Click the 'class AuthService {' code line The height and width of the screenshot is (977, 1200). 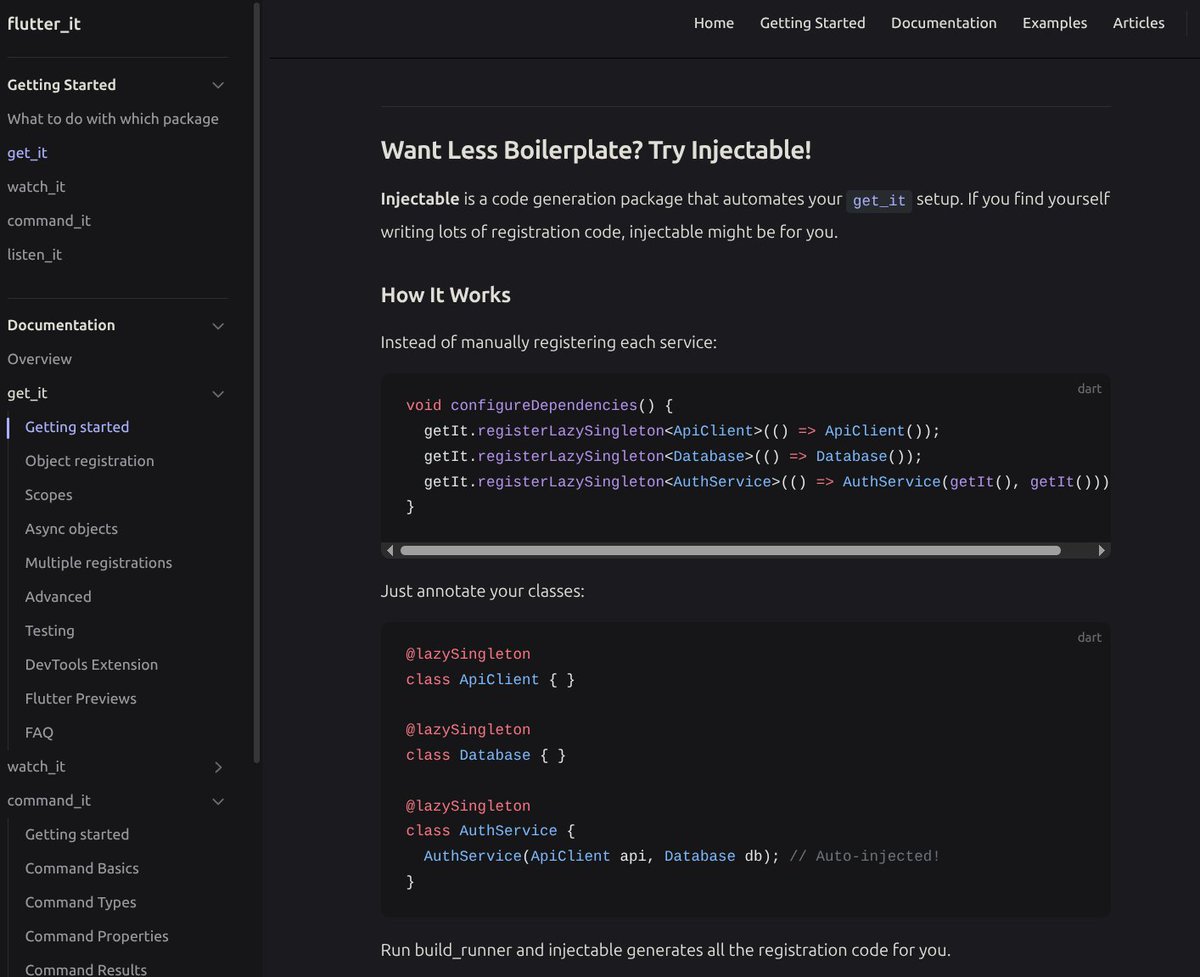coord(490,831)
